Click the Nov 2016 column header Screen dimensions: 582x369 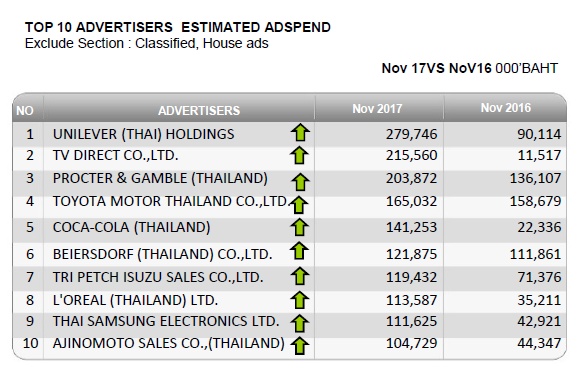tap(506, 108)
